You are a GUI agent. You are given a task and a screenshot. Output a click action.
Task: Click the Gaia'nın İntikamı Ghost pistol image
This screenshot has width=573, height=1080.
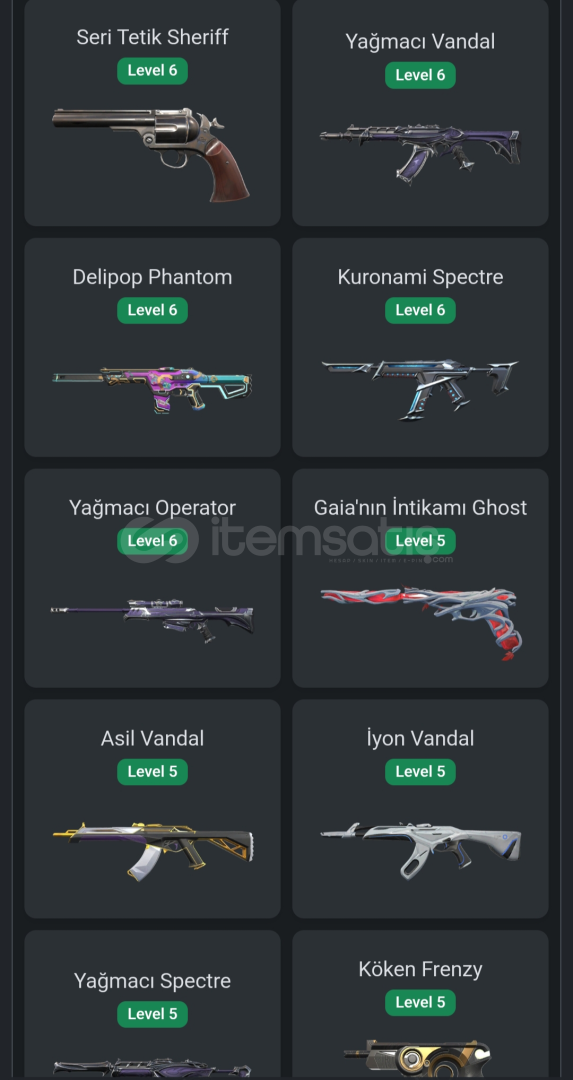click(420, 623)
